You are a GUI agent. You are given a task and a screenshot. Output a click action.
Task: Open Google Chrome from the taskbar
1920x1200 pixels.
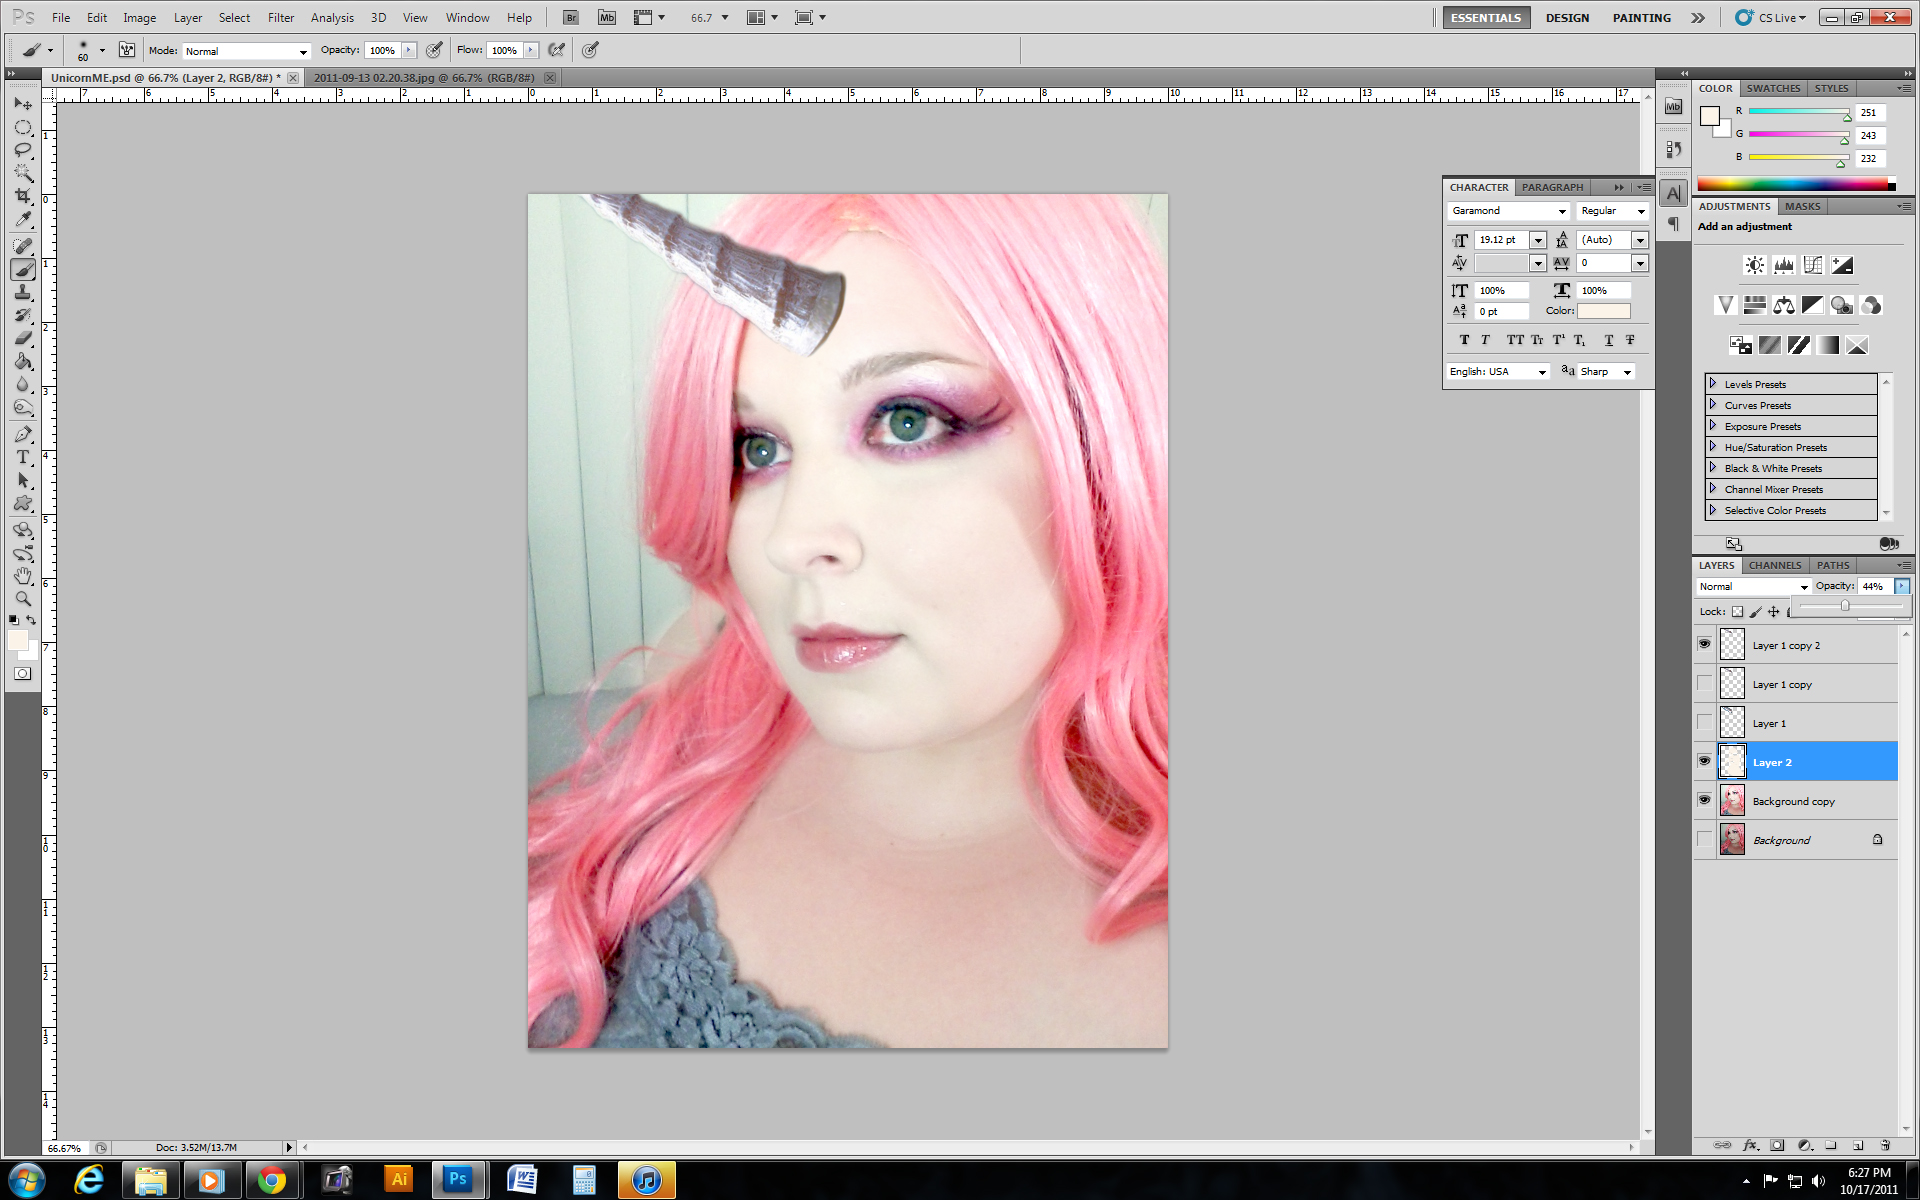(x=271, y=1180)
